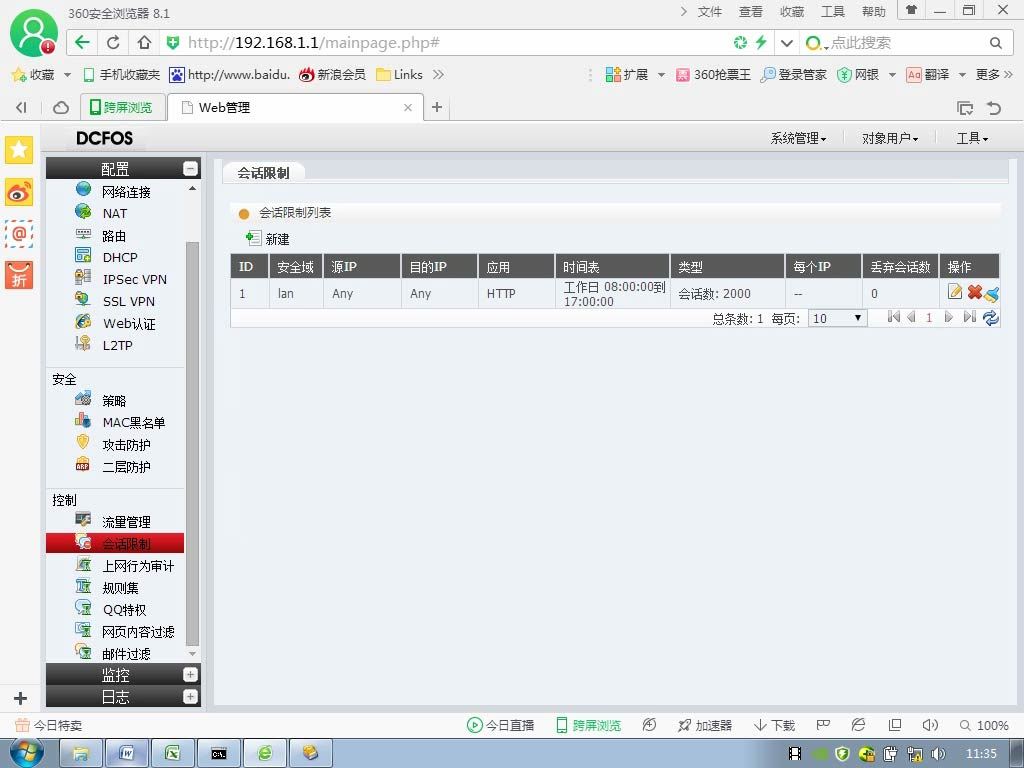Open browser 查看 menu

[751, 11]
